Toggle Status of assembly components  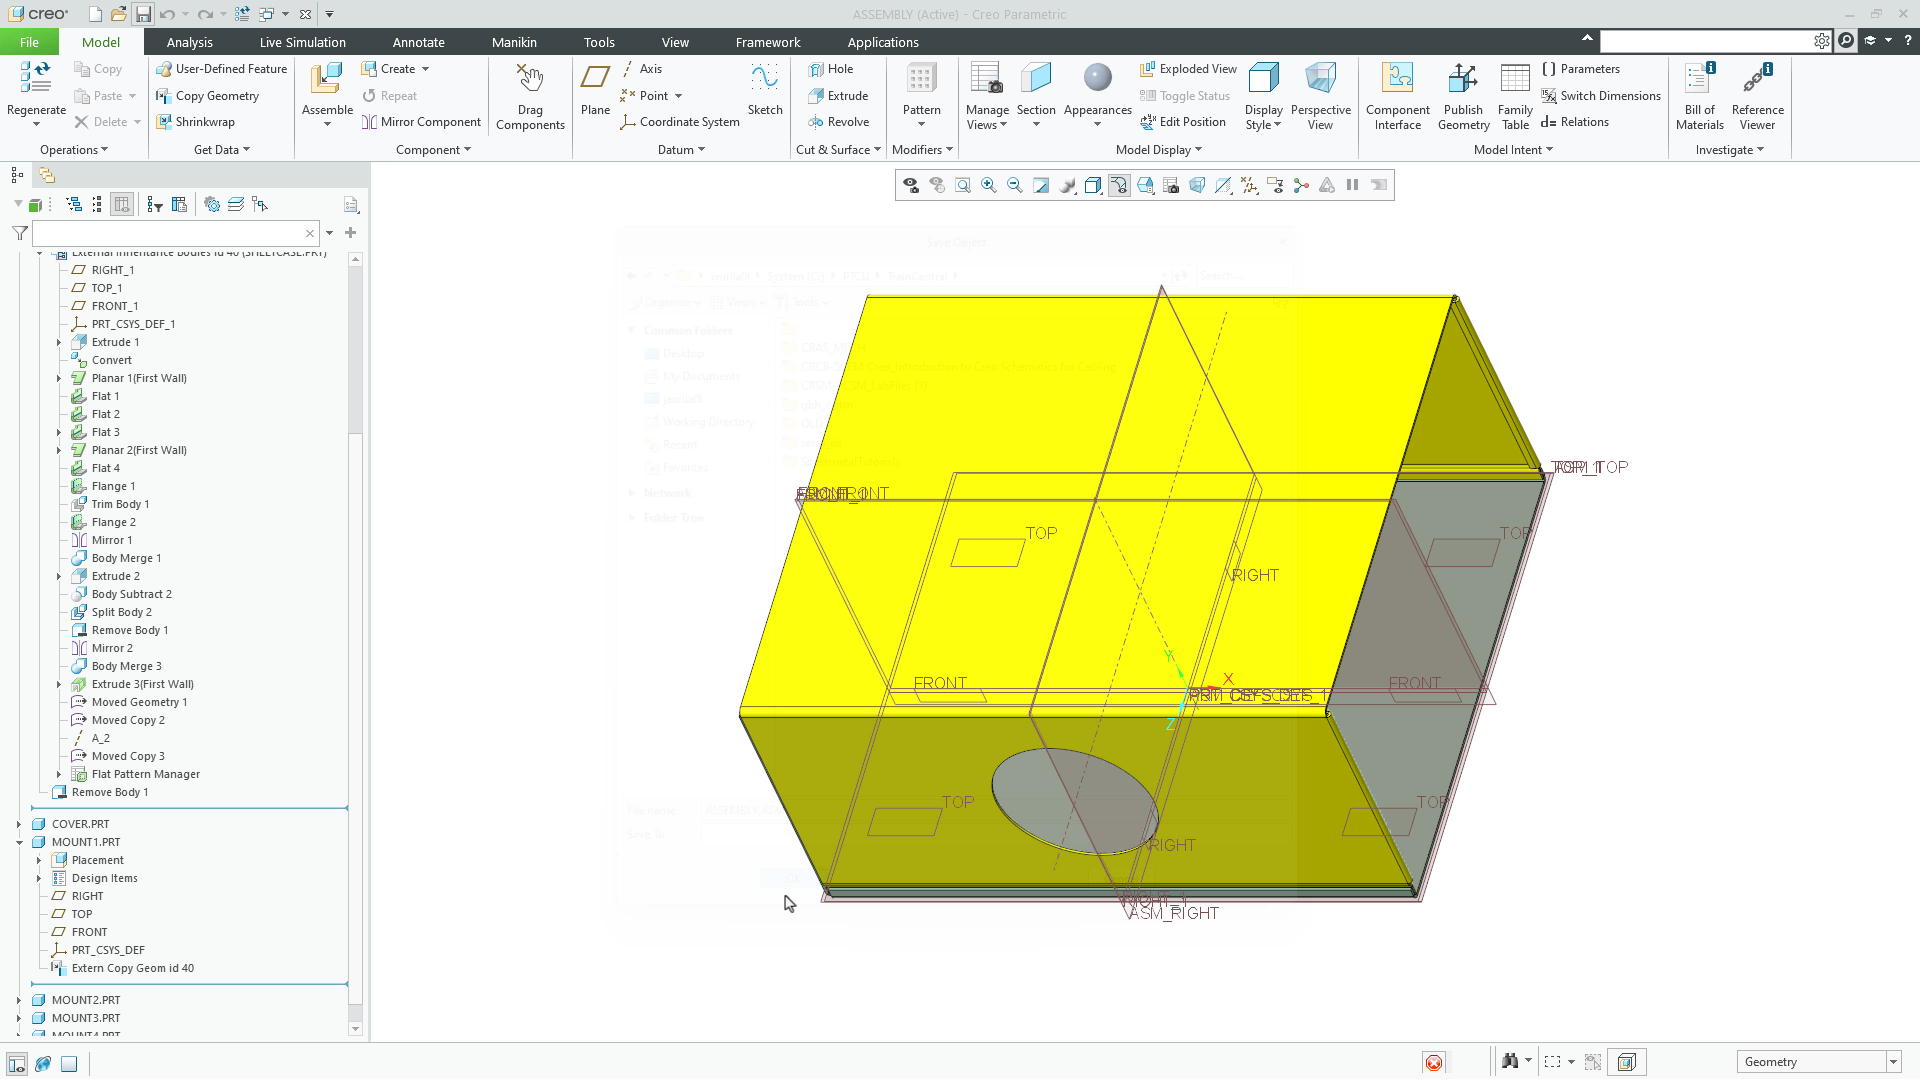tap(1185, 96)
